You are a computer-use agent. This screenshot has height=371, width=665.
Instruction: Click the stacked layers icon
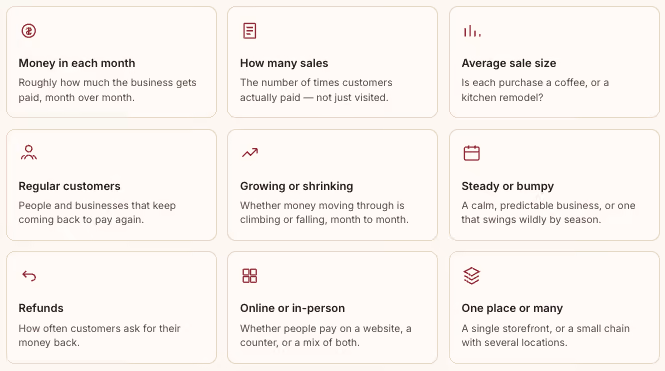point(472,276)
